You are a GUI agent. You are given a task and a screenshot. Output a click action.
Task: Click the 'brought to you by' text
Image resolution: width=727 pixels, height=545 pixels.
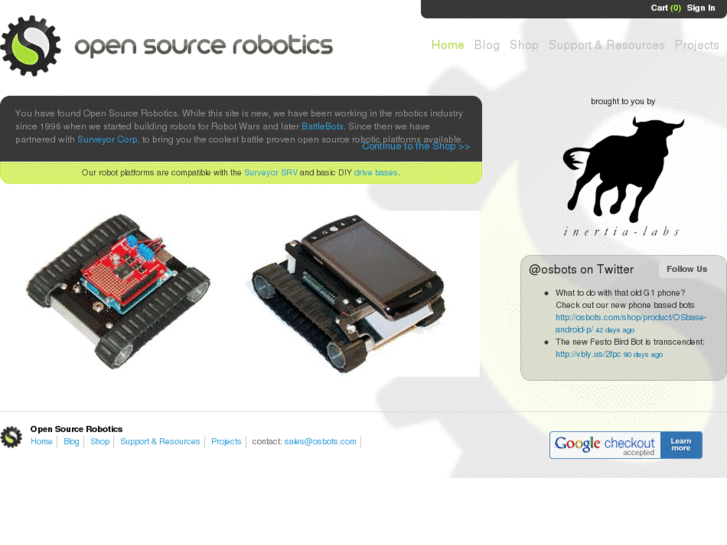pyautogui.click(x=623, y=101)
